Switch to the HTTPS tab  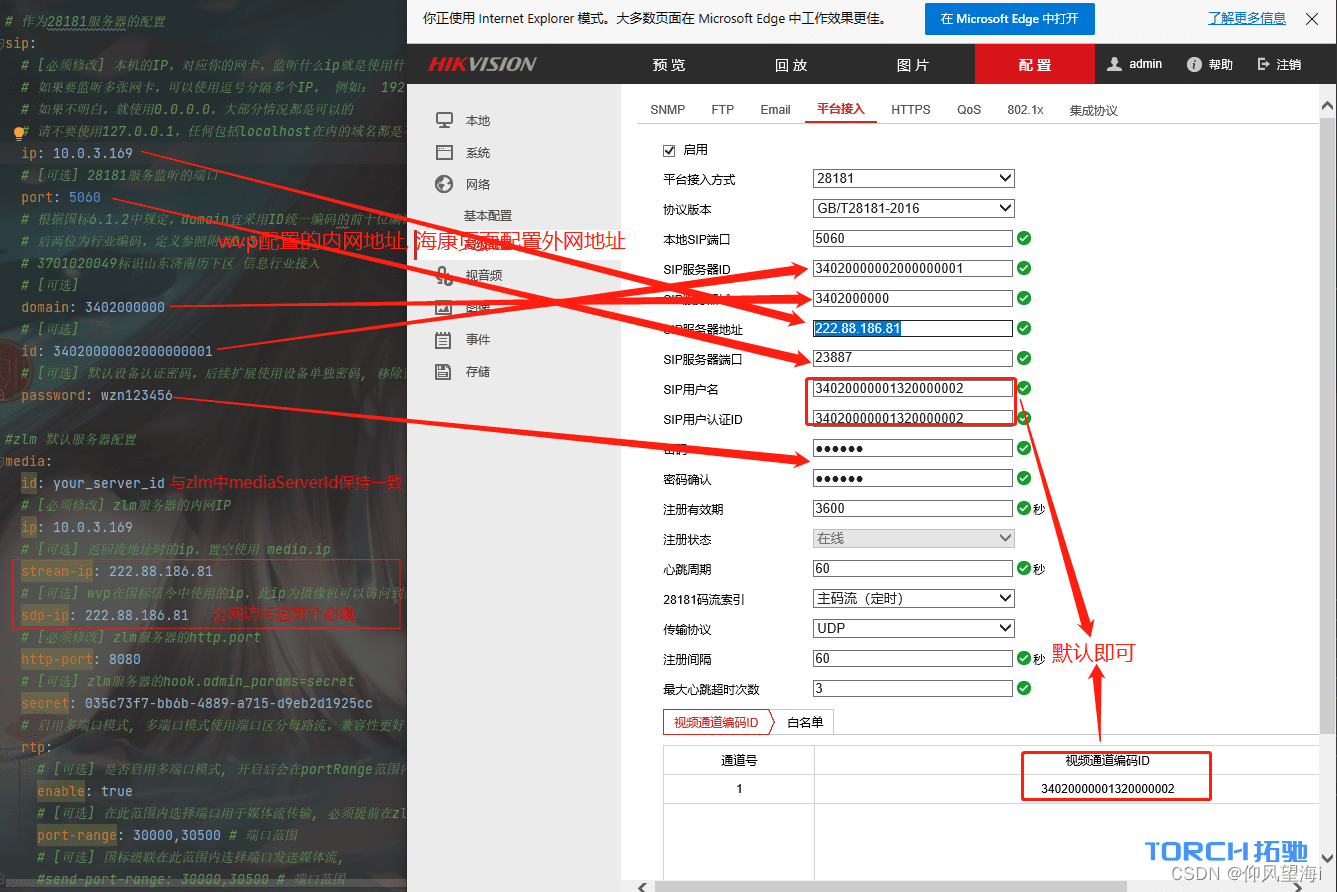pos(910,110)
